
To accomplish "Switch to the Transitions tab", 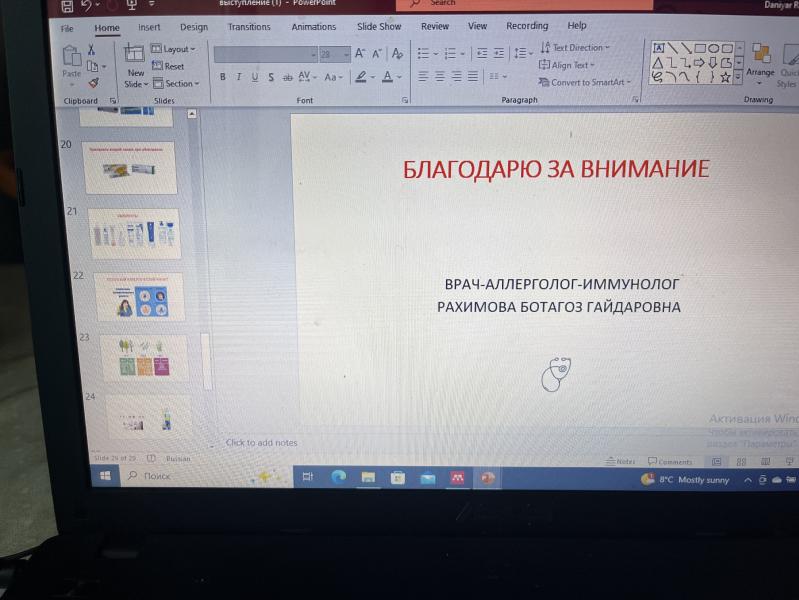I will pyautogui.click(x=248, y=27).
